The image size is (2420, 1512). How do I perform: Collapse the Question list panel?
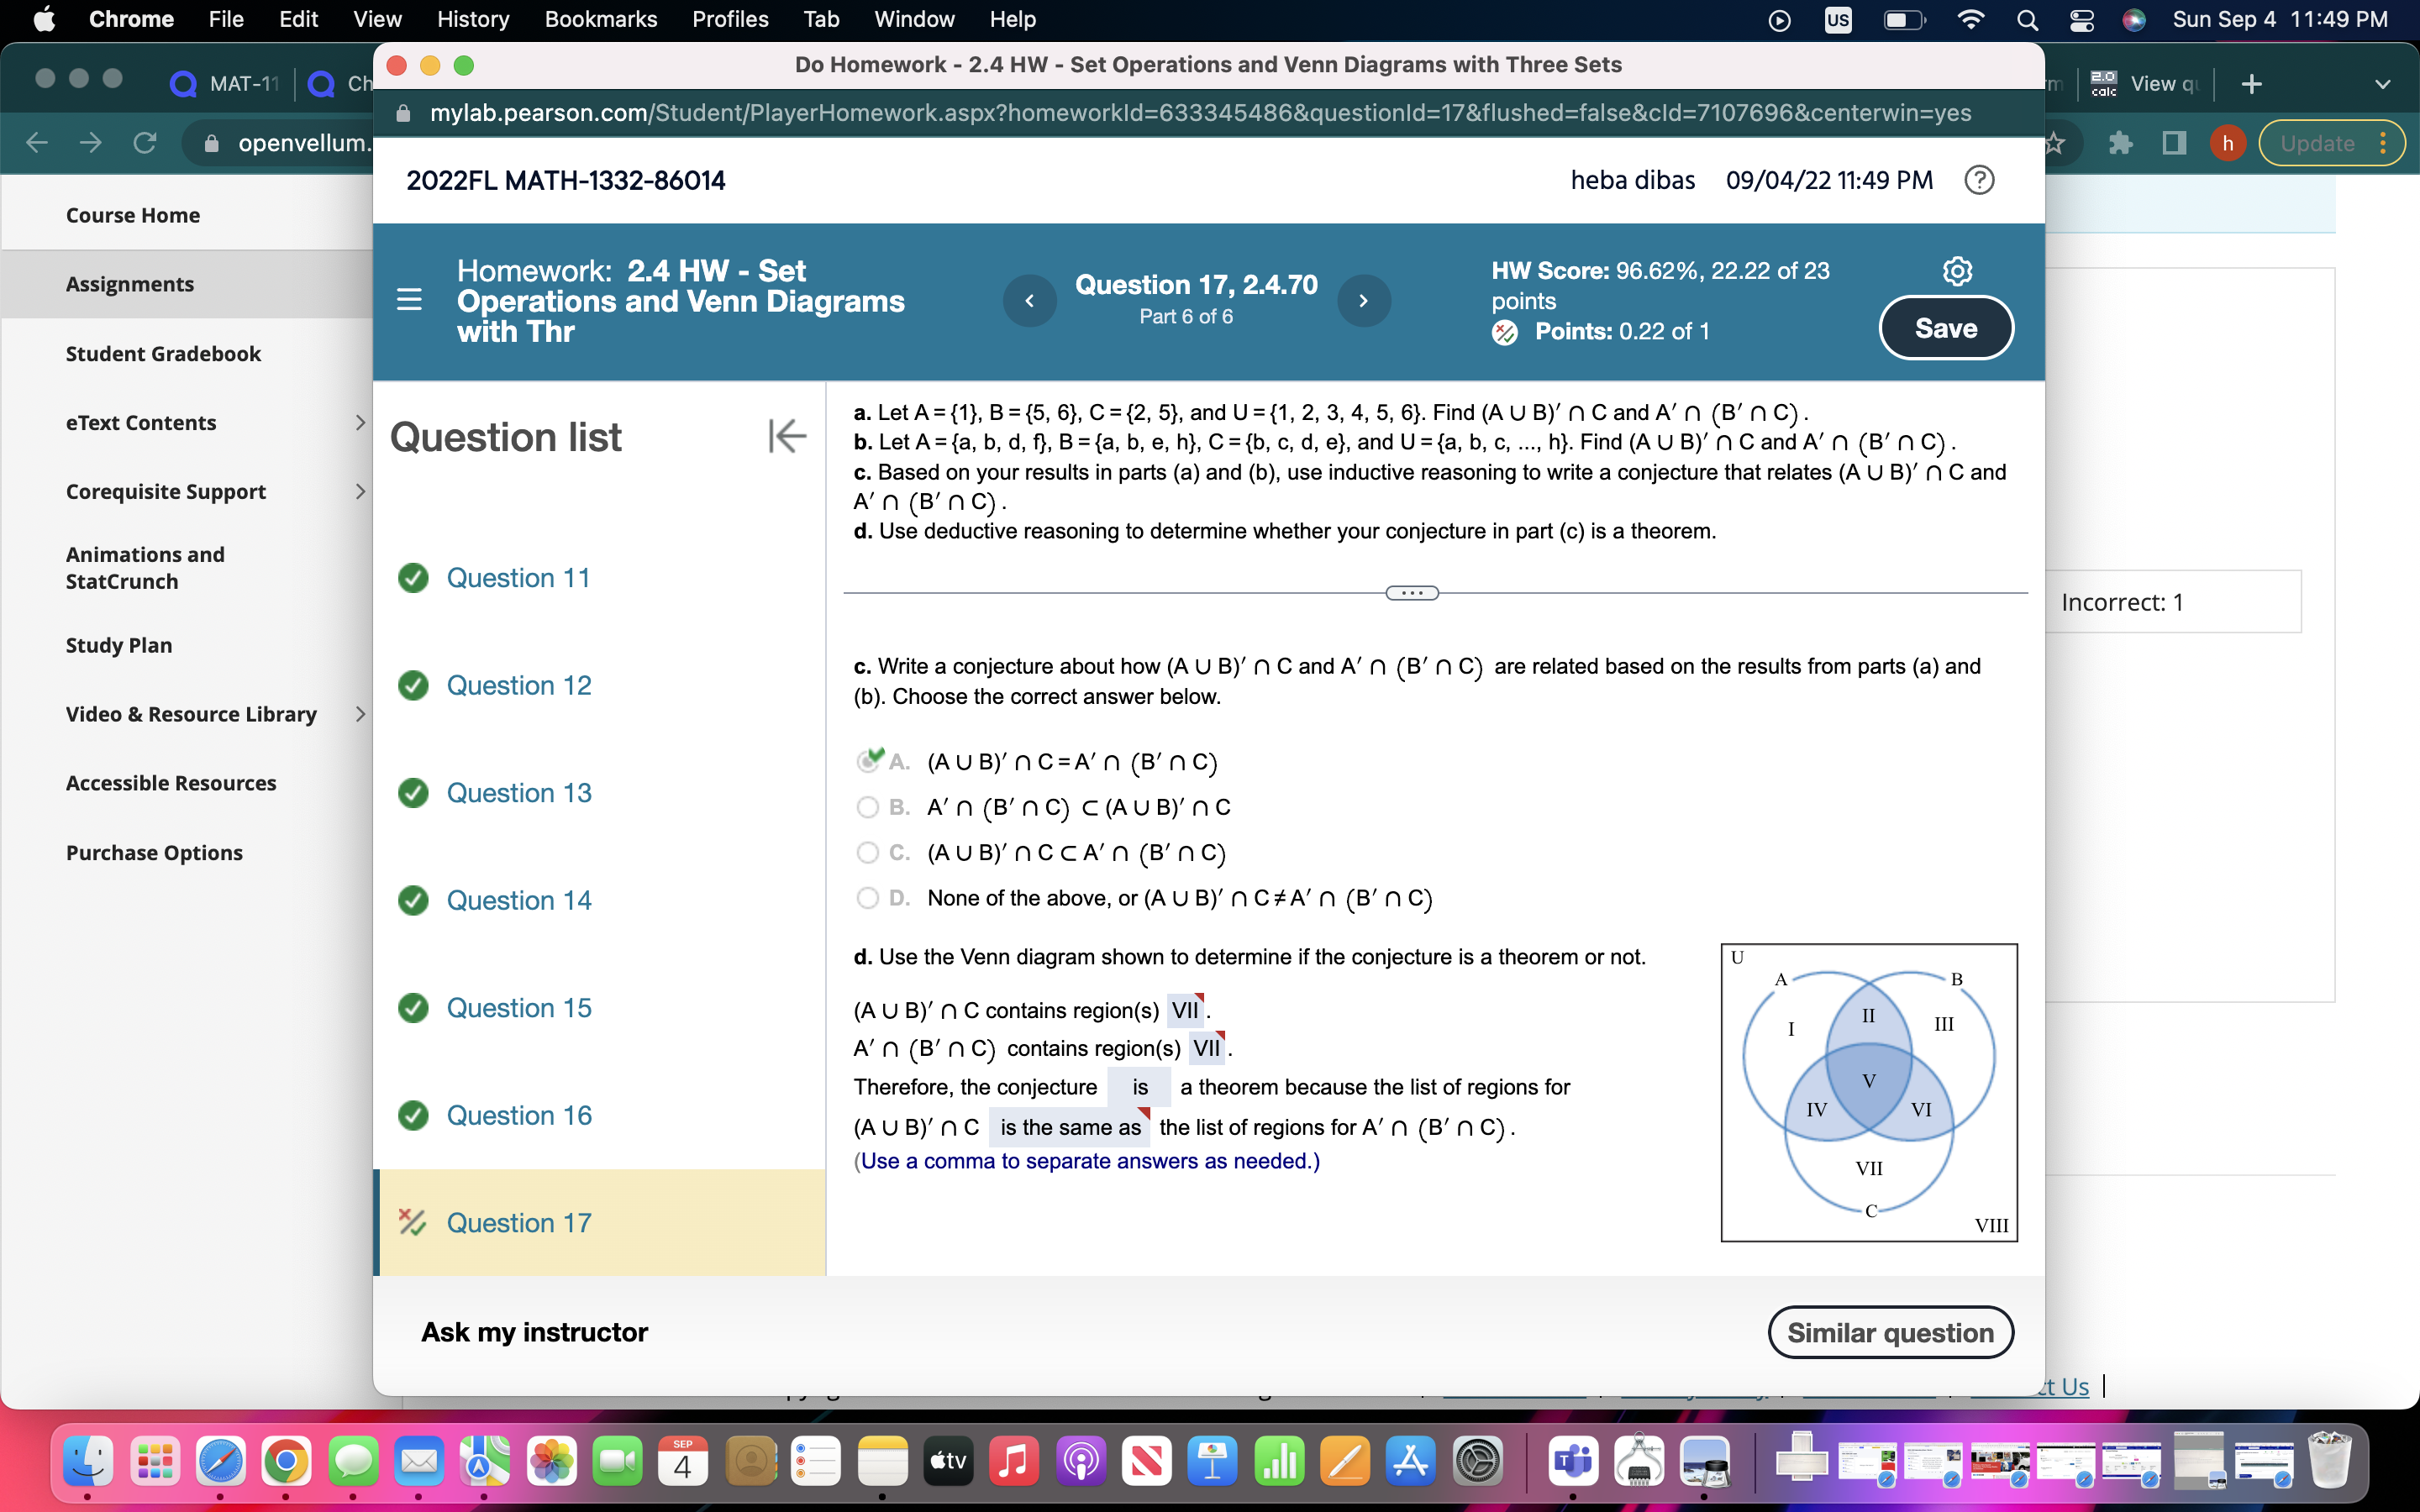tap(788, 435)
